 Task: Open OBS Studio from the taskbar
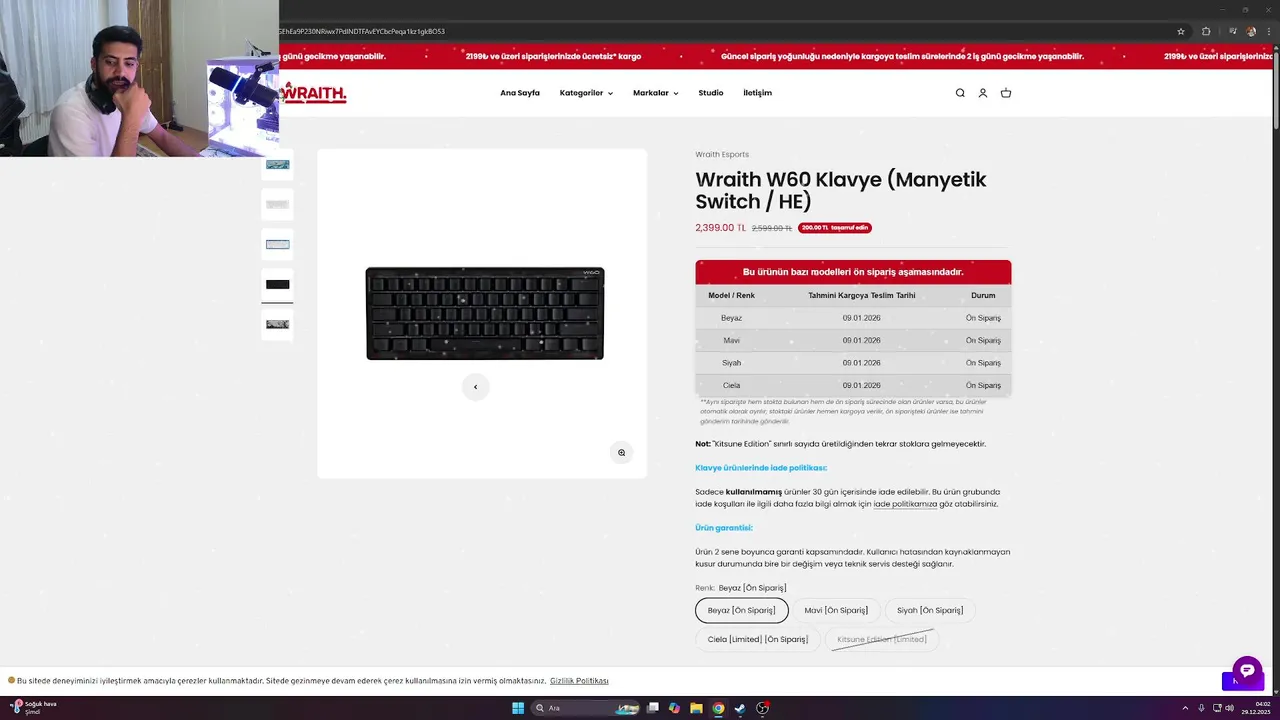click(762, 708)
